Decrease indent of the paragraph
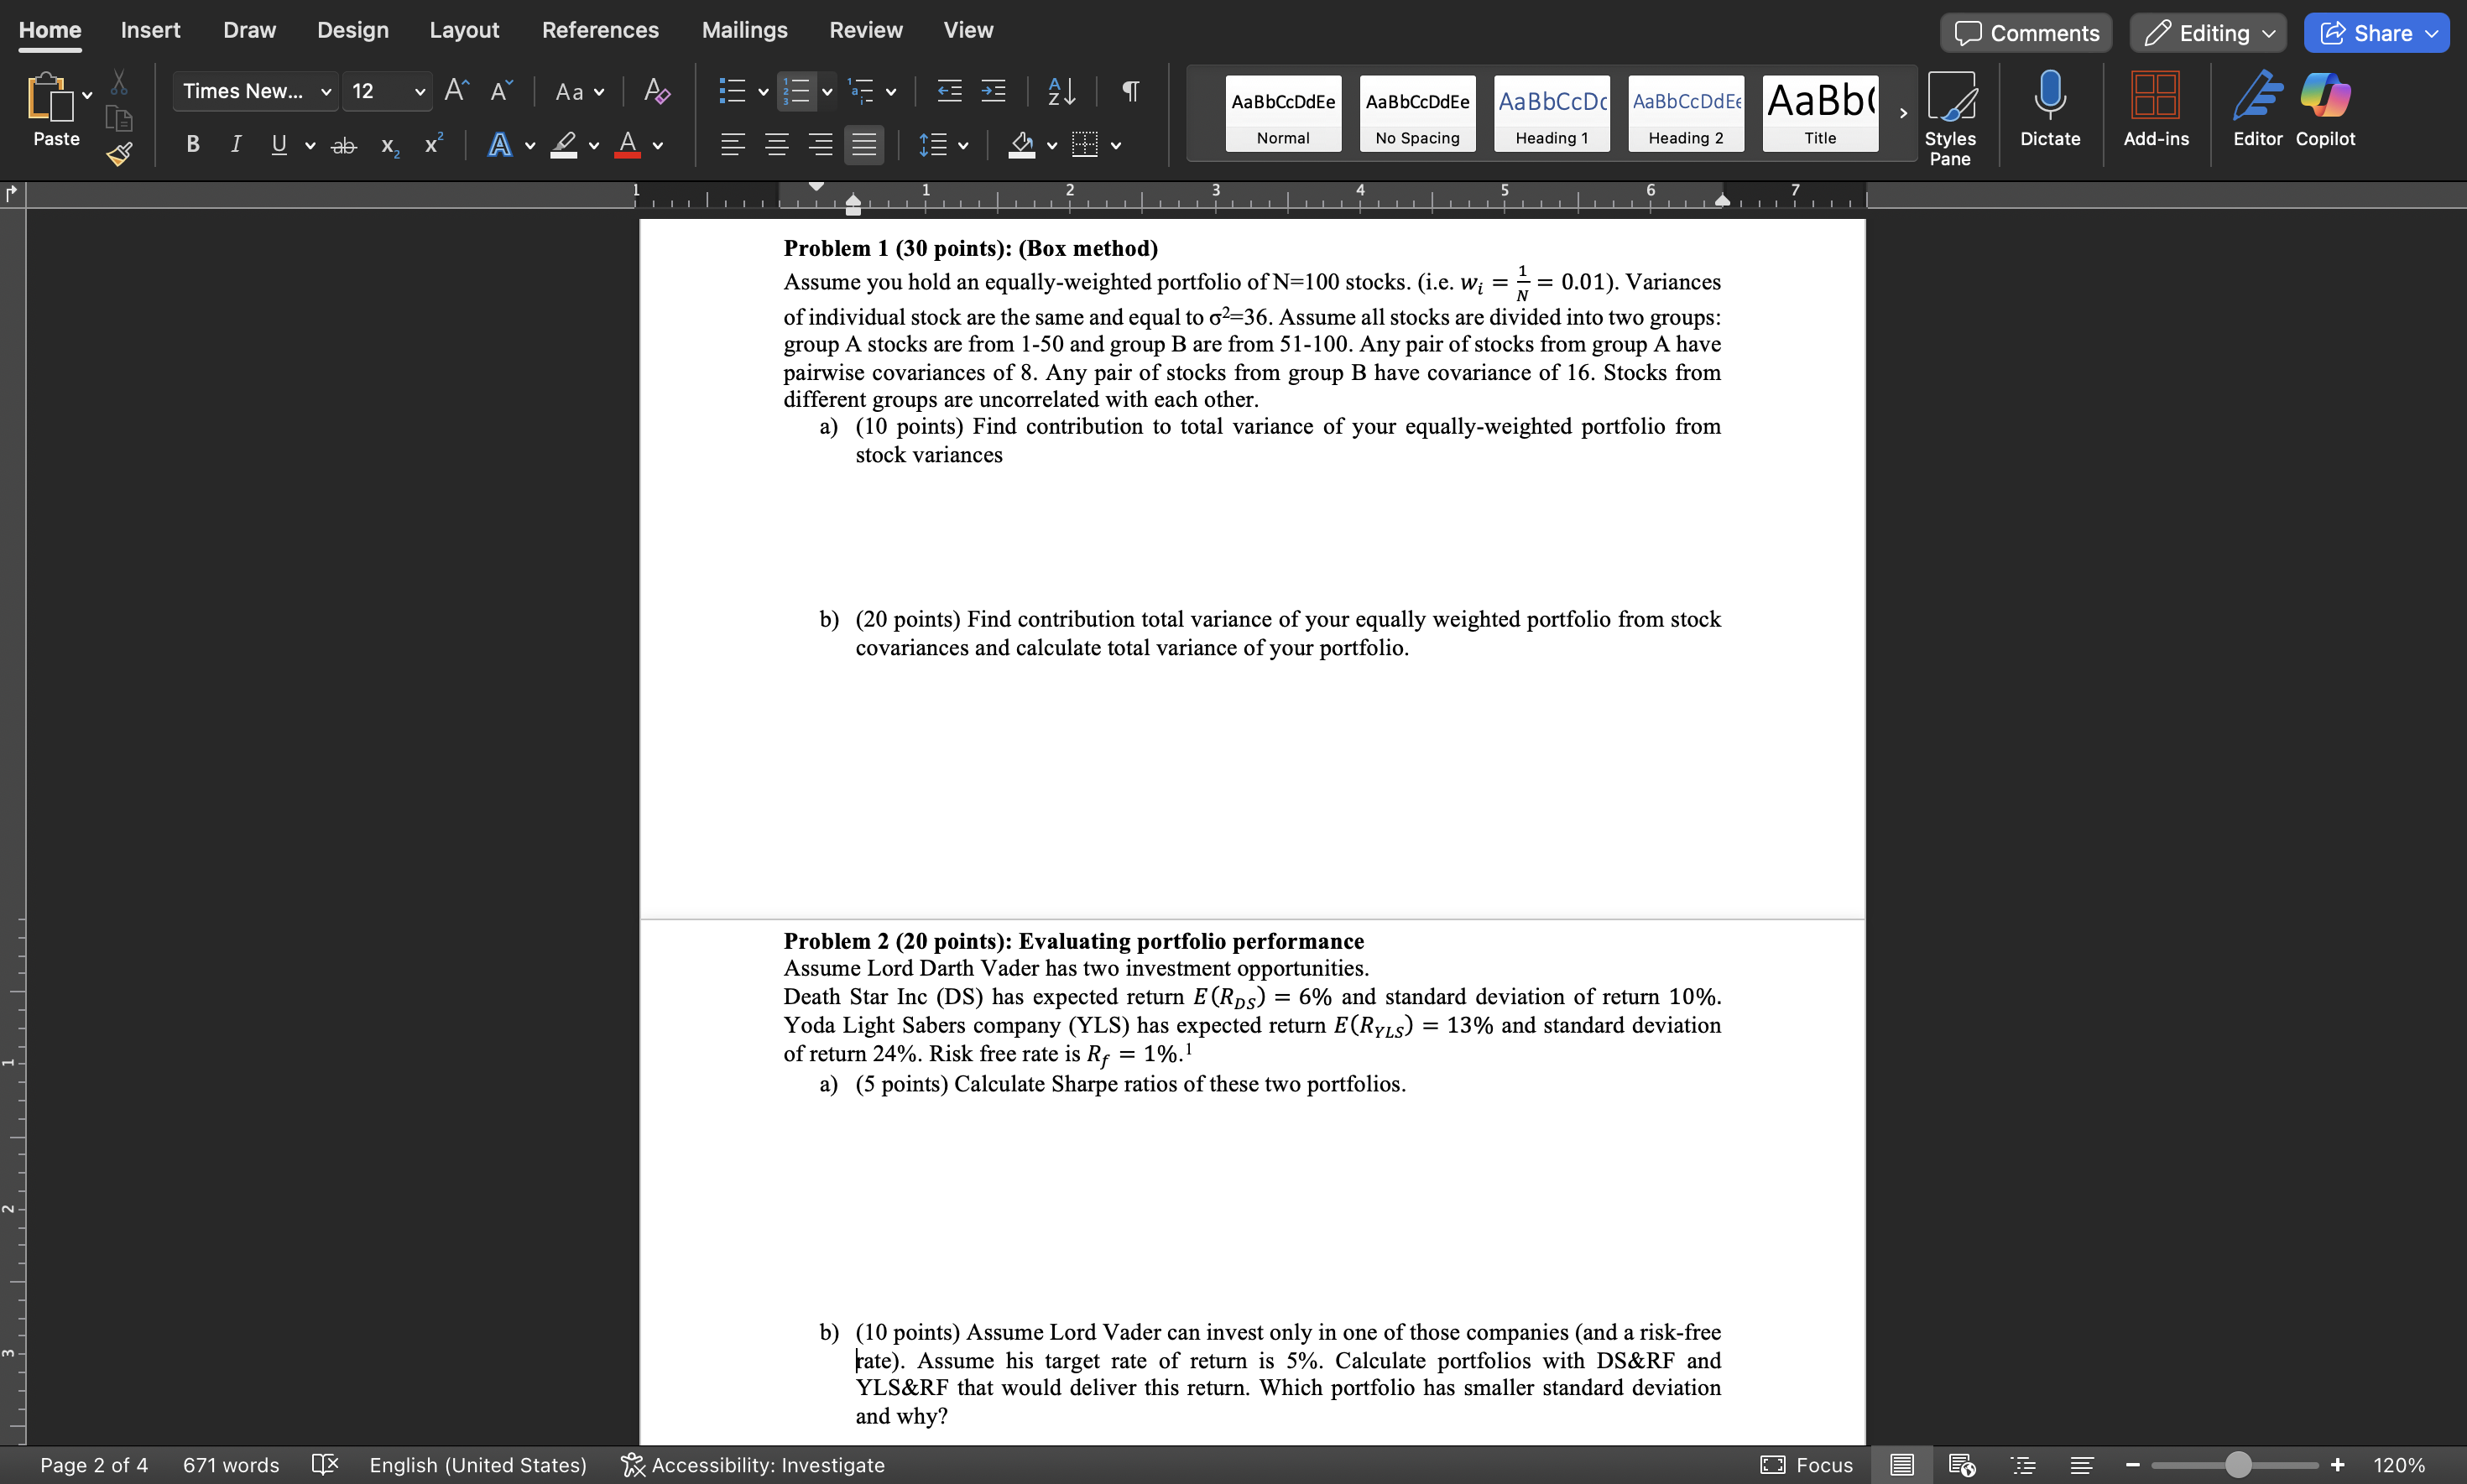Viewport: 2467px width, 1484px height. point(949,91)
